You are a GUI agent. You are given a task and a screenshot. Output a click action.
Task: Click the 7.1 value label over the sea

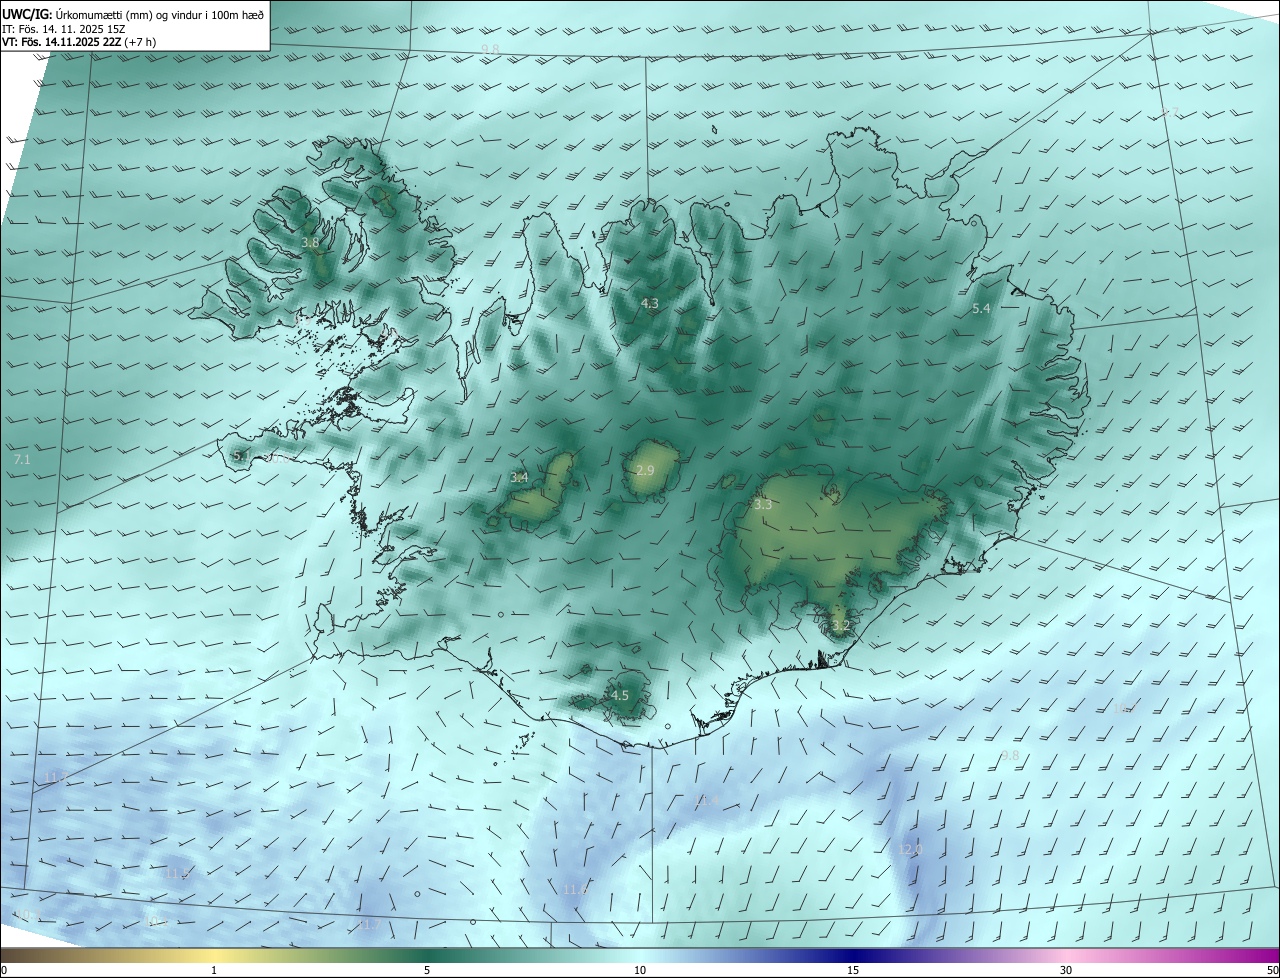click(x=22, y=460)
